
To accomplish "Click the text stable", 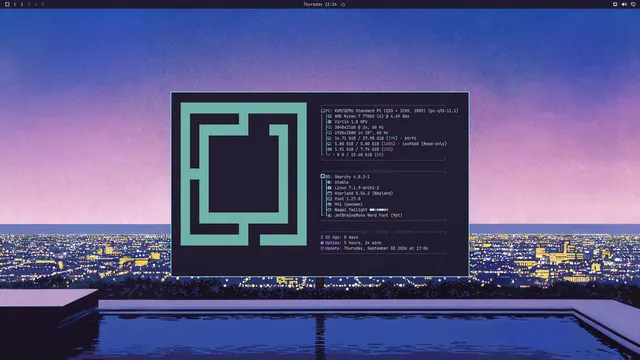I will pyautogui.click(x=341, y=182).
